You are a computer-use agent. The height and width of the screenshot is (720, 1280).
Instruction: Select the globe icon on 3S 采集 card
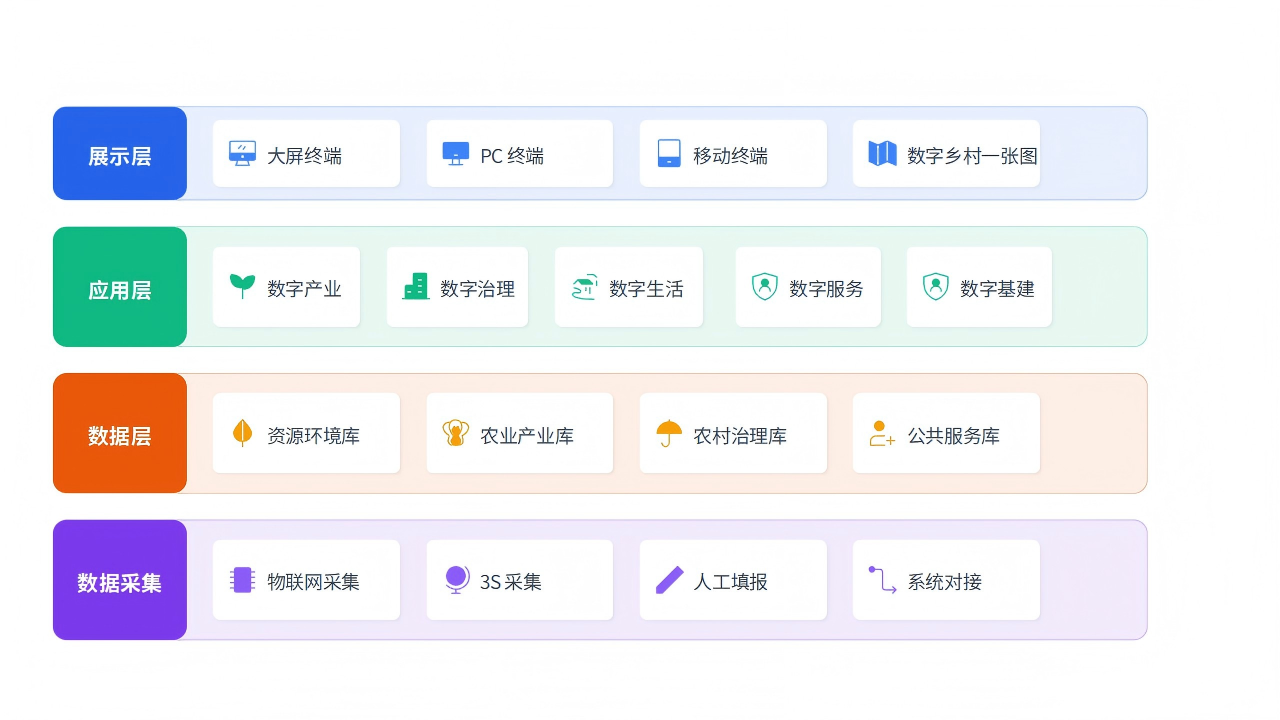coord(455,580)
